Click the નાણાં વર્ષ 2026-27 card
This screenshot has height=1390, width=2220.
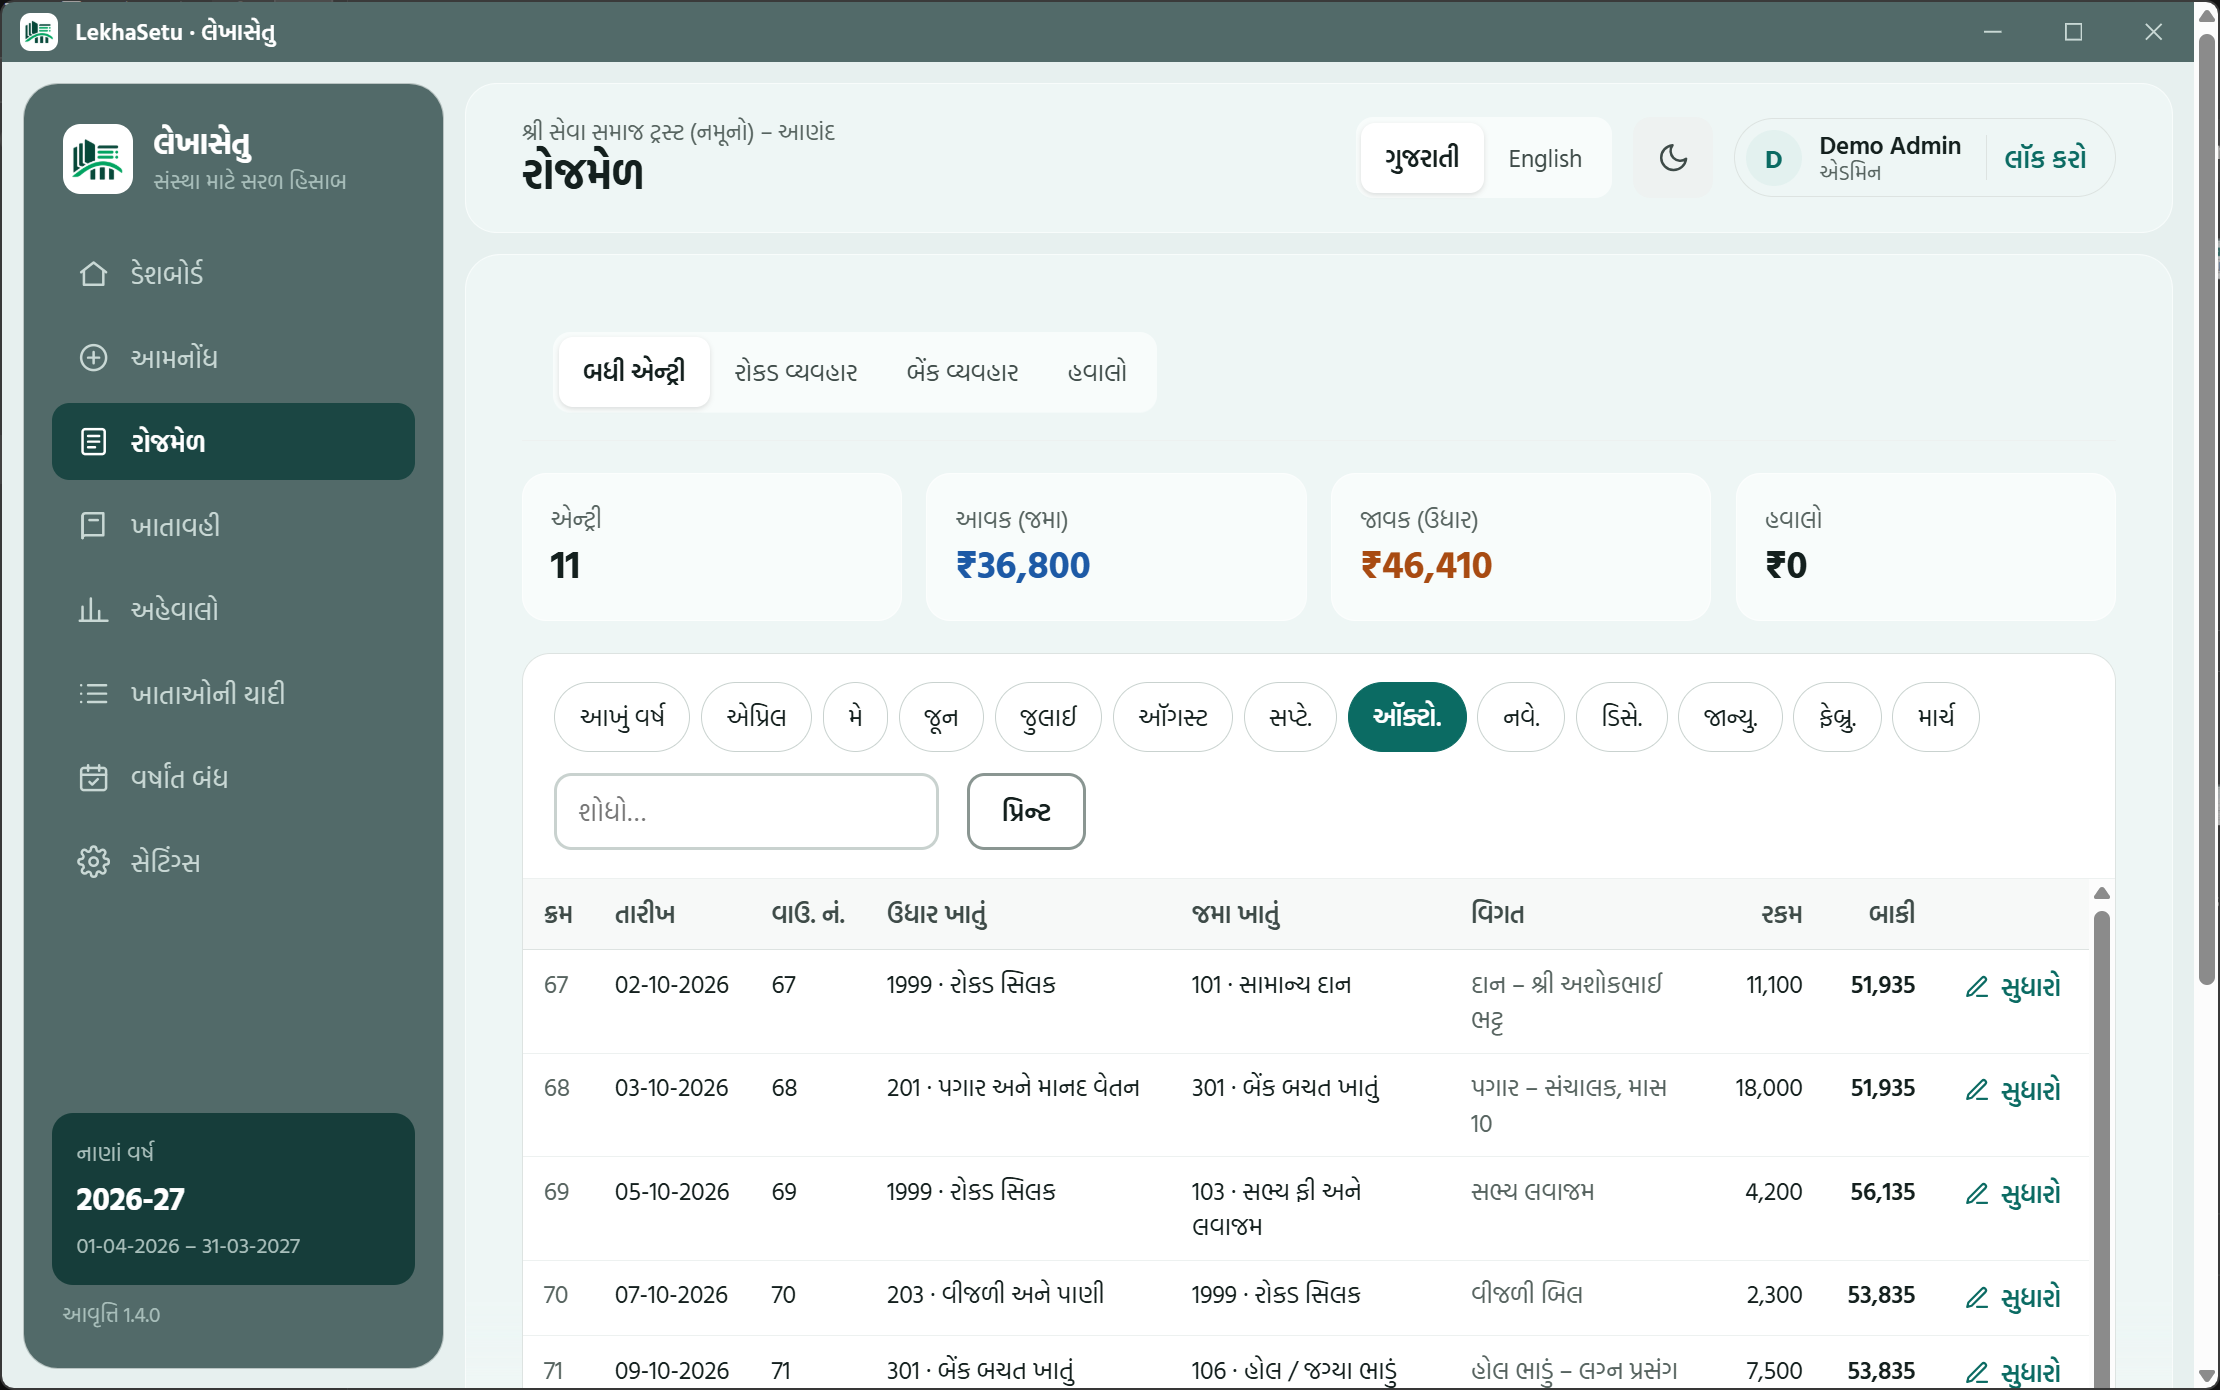click(233, 1199)
